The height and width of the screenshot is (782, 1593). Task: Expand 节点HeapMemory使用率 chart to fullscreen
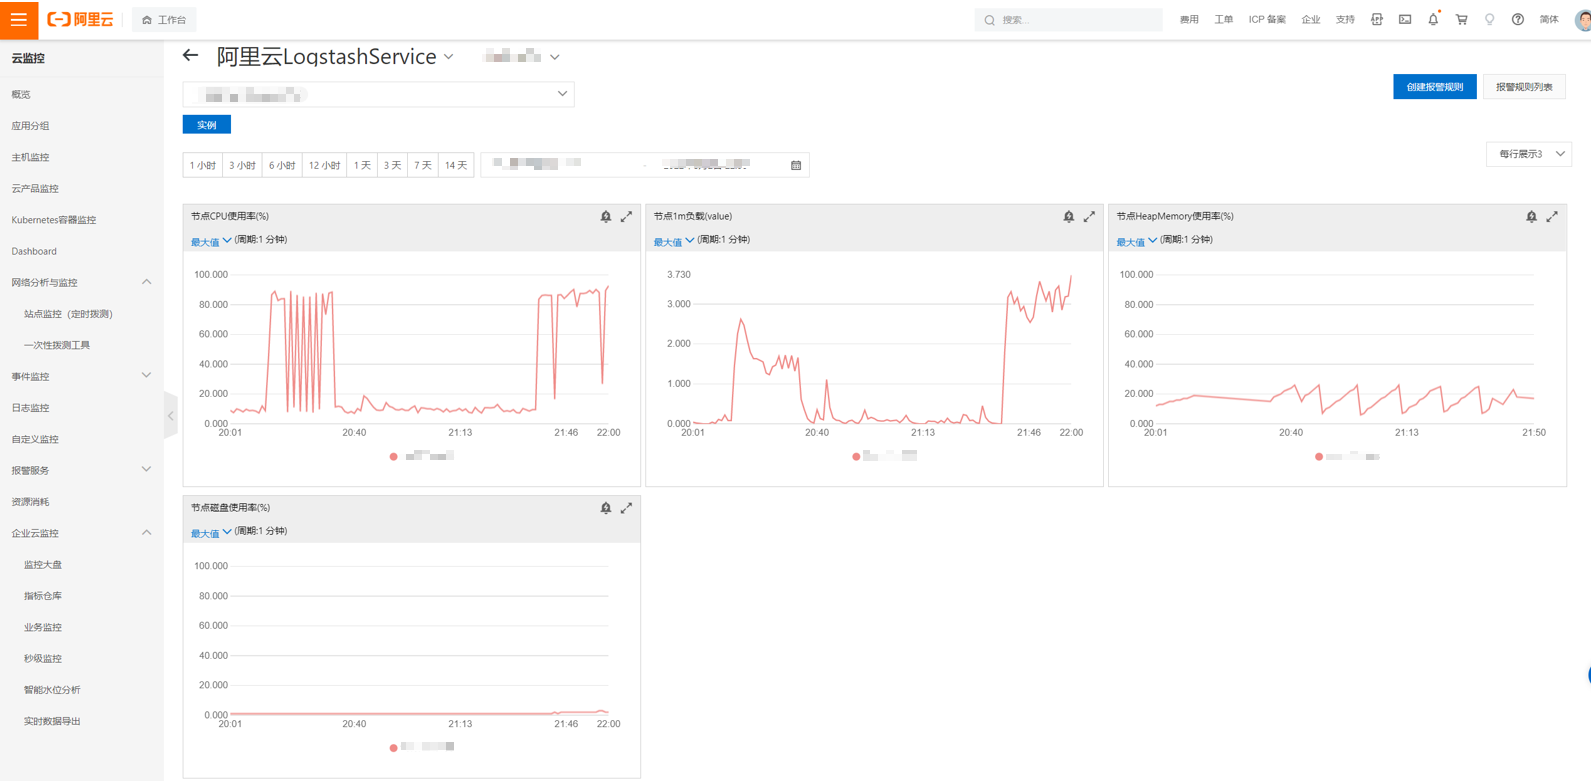[x=1552, y=216]
